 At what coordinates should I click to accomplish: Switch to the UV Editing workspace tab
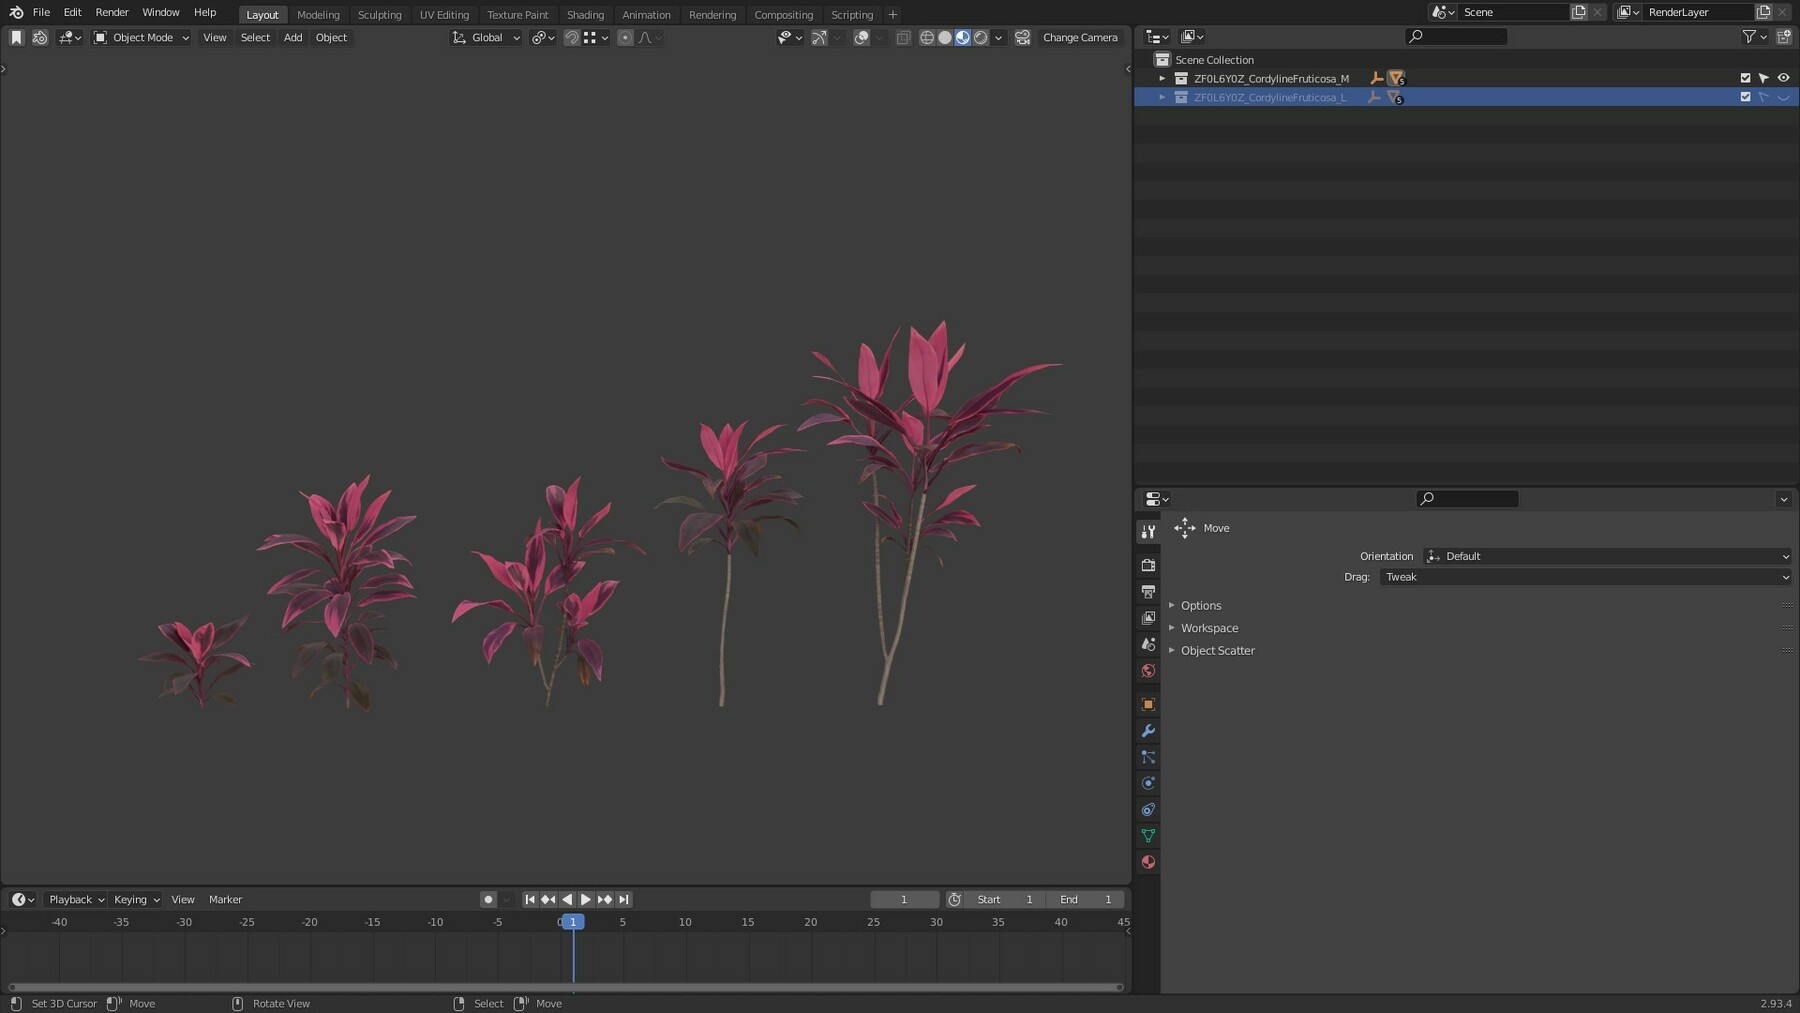[x=444, y=15]
